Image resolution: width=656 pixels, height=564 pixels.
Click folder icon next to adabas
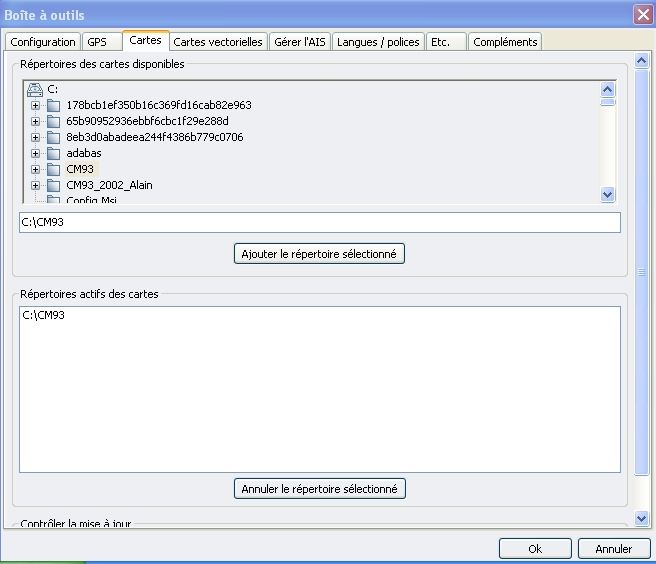pos(54,153)
